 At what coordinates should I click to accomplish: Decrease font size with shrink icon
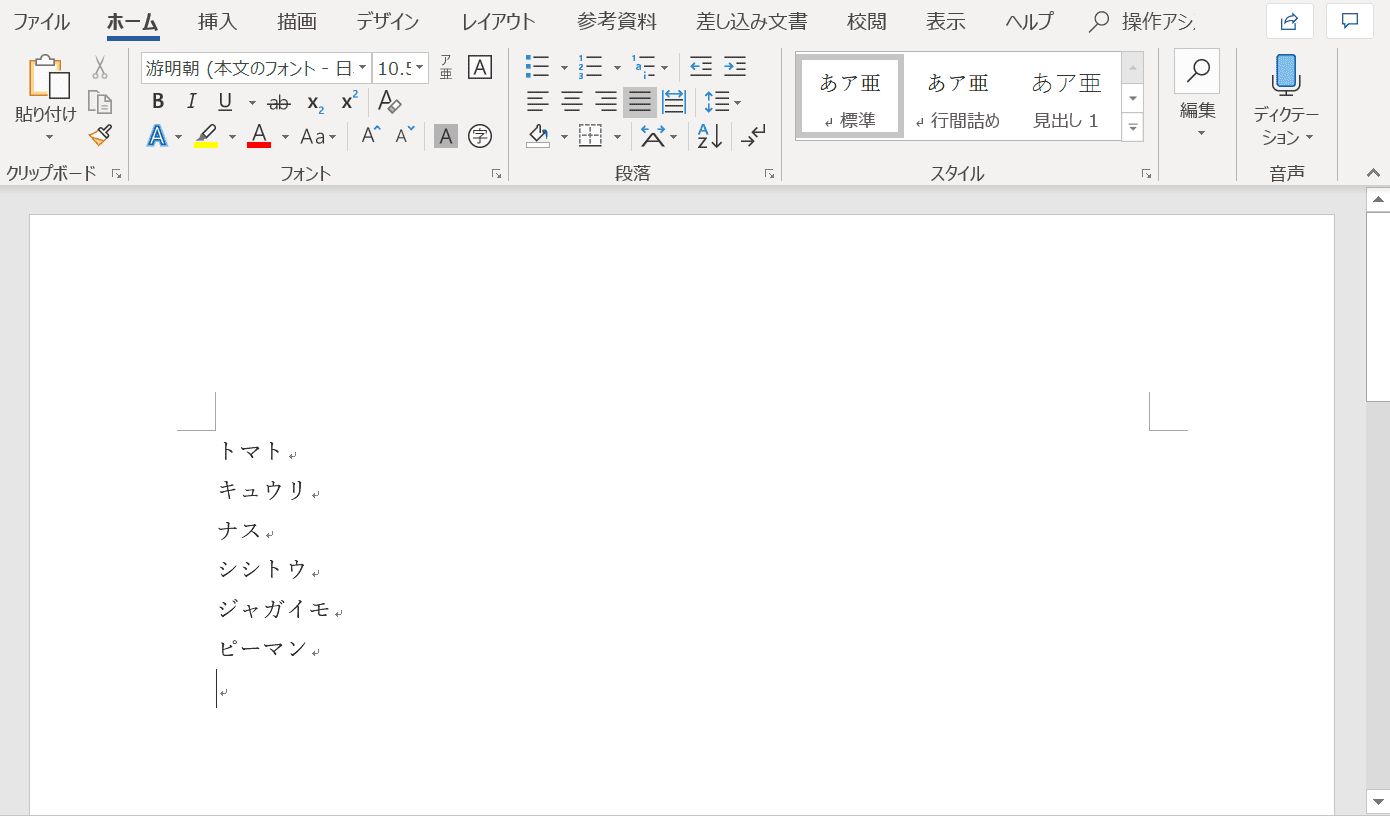point(404,136)
